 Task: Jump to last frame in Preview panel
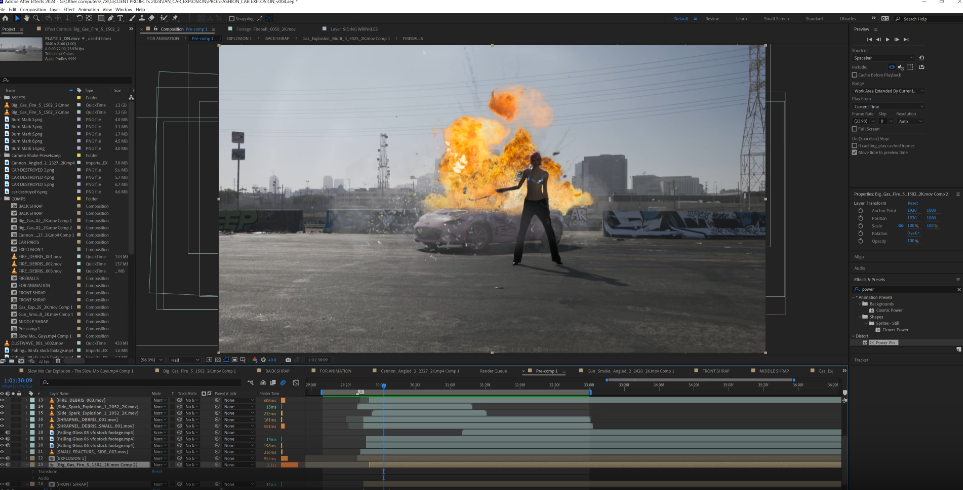tap(906, 39)
